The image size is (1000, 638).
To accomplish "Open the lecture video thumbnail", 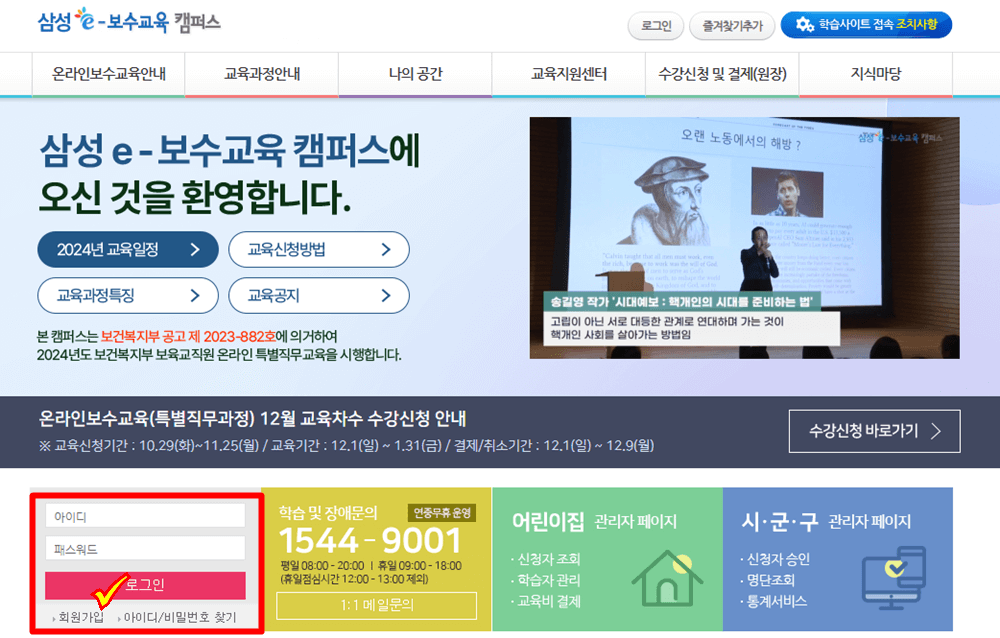I will click(x=744, y=237).
